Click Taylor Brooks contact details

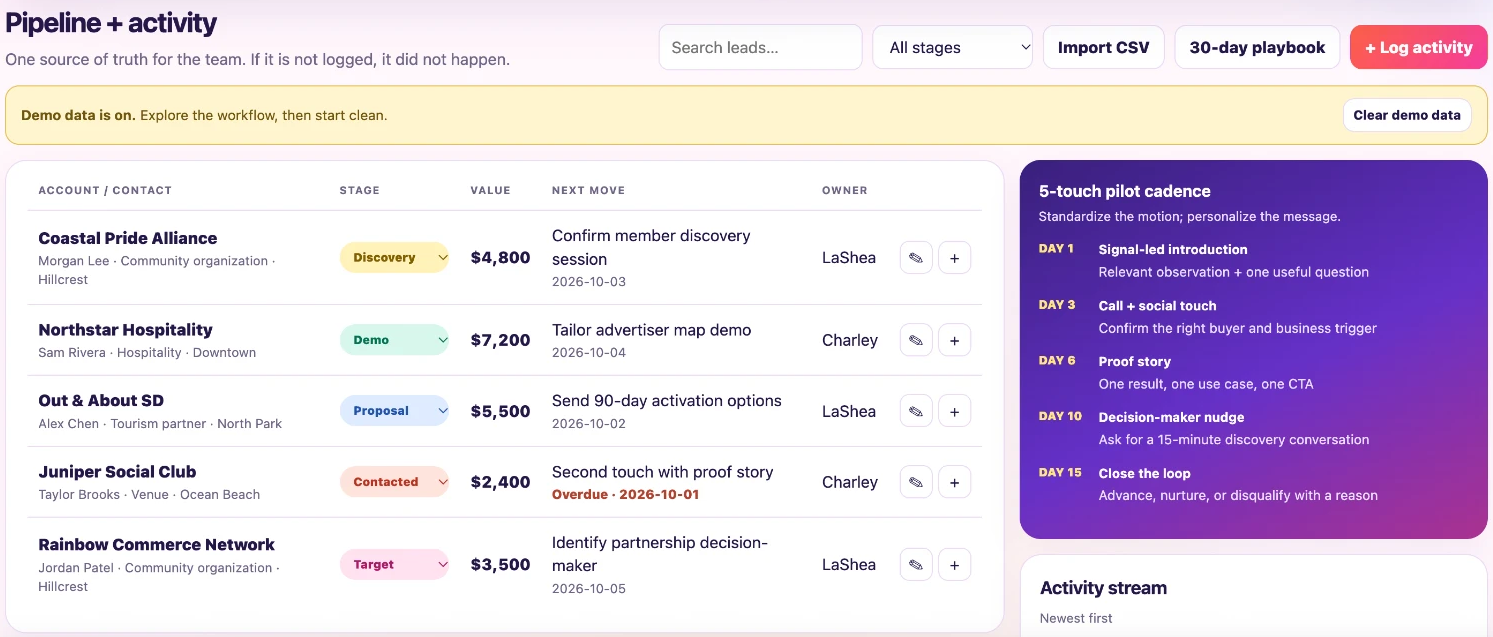point(149,495)
